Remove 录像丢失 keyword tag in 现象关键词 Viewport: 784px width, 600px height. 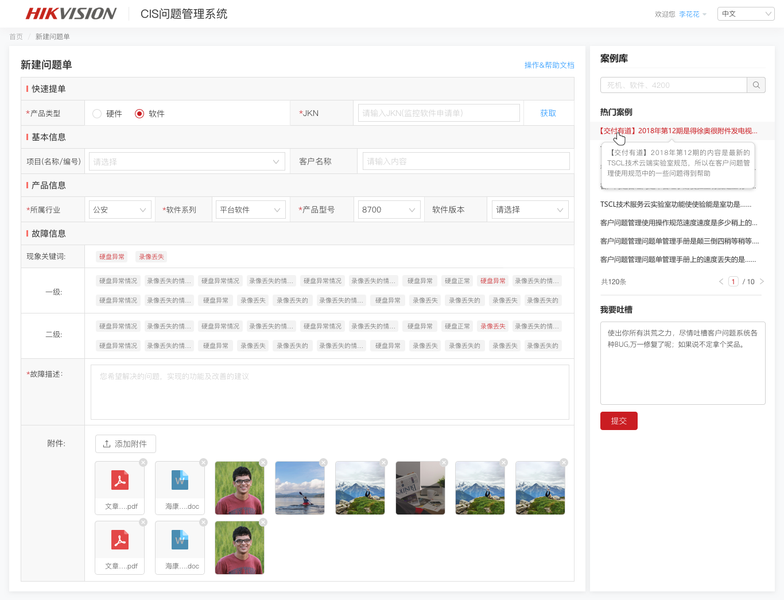[x=152, y=256]
